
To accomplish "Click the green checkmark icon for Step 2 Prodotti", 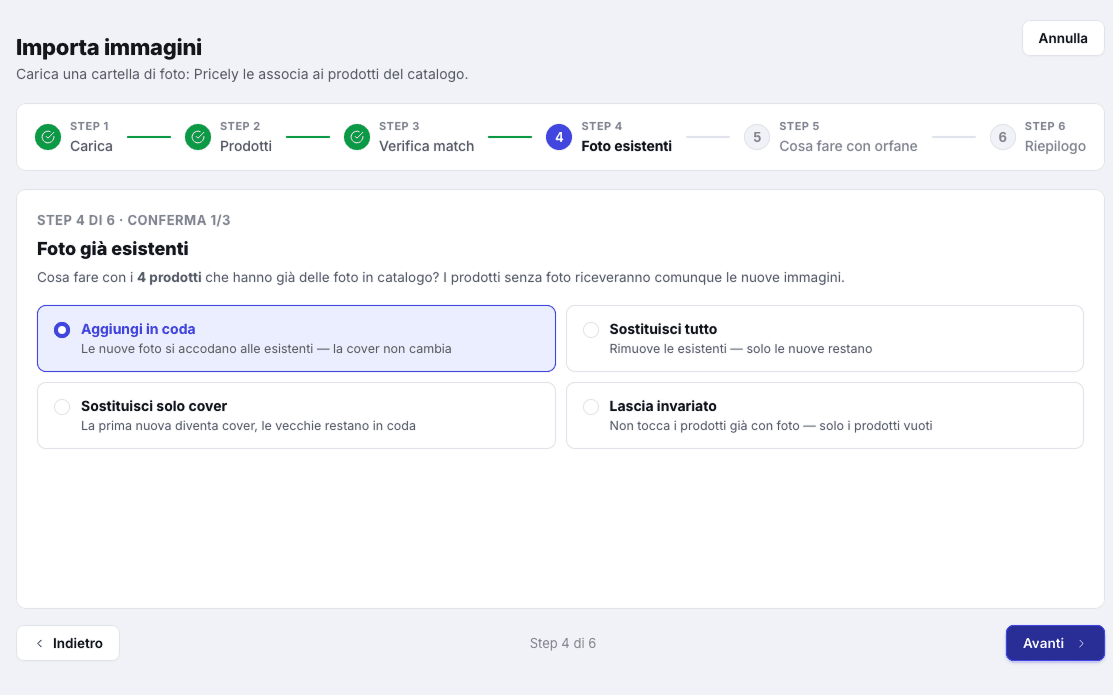I will 198,137.
